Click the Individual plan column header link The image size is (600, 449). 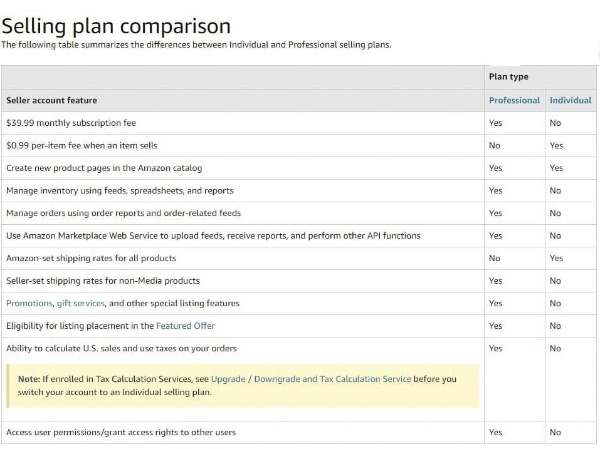570,100
